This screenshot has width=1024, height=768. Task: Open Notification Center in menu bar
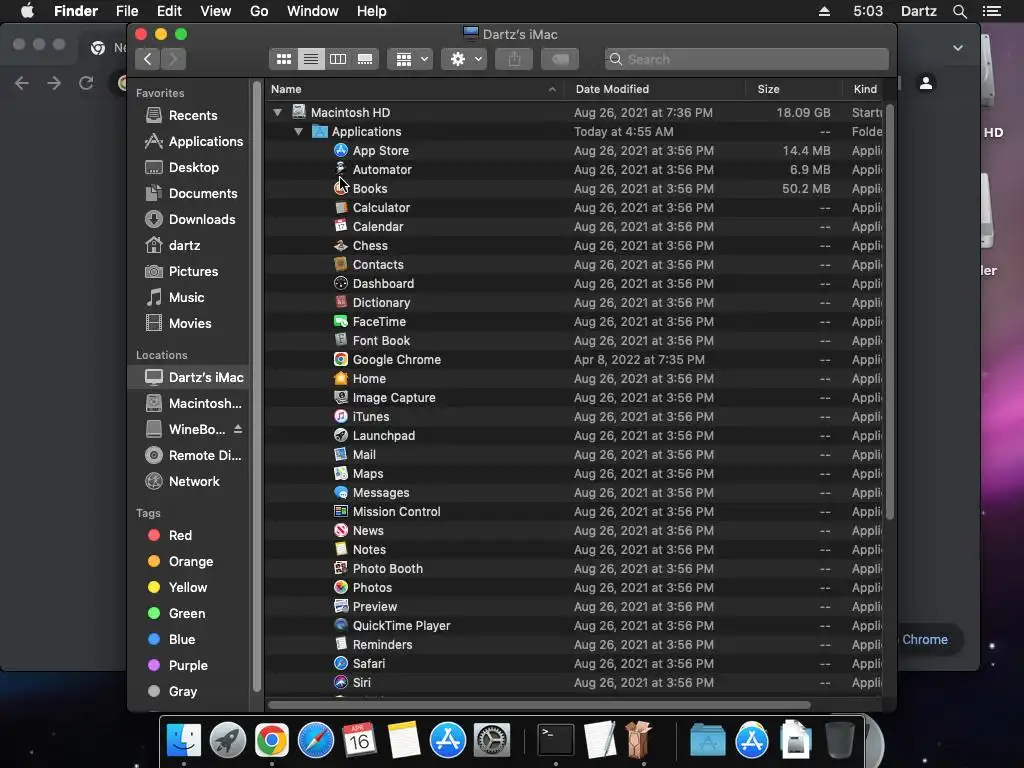click(992, 11)
